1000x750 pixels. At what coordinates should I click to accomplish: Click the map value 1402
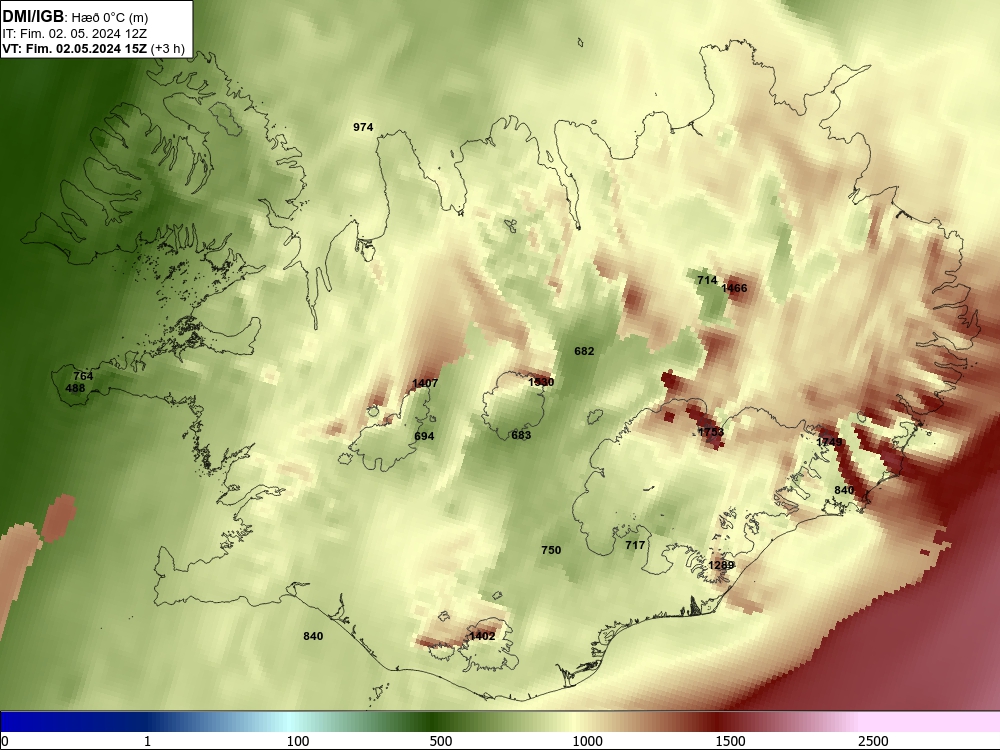pos(482,636)
